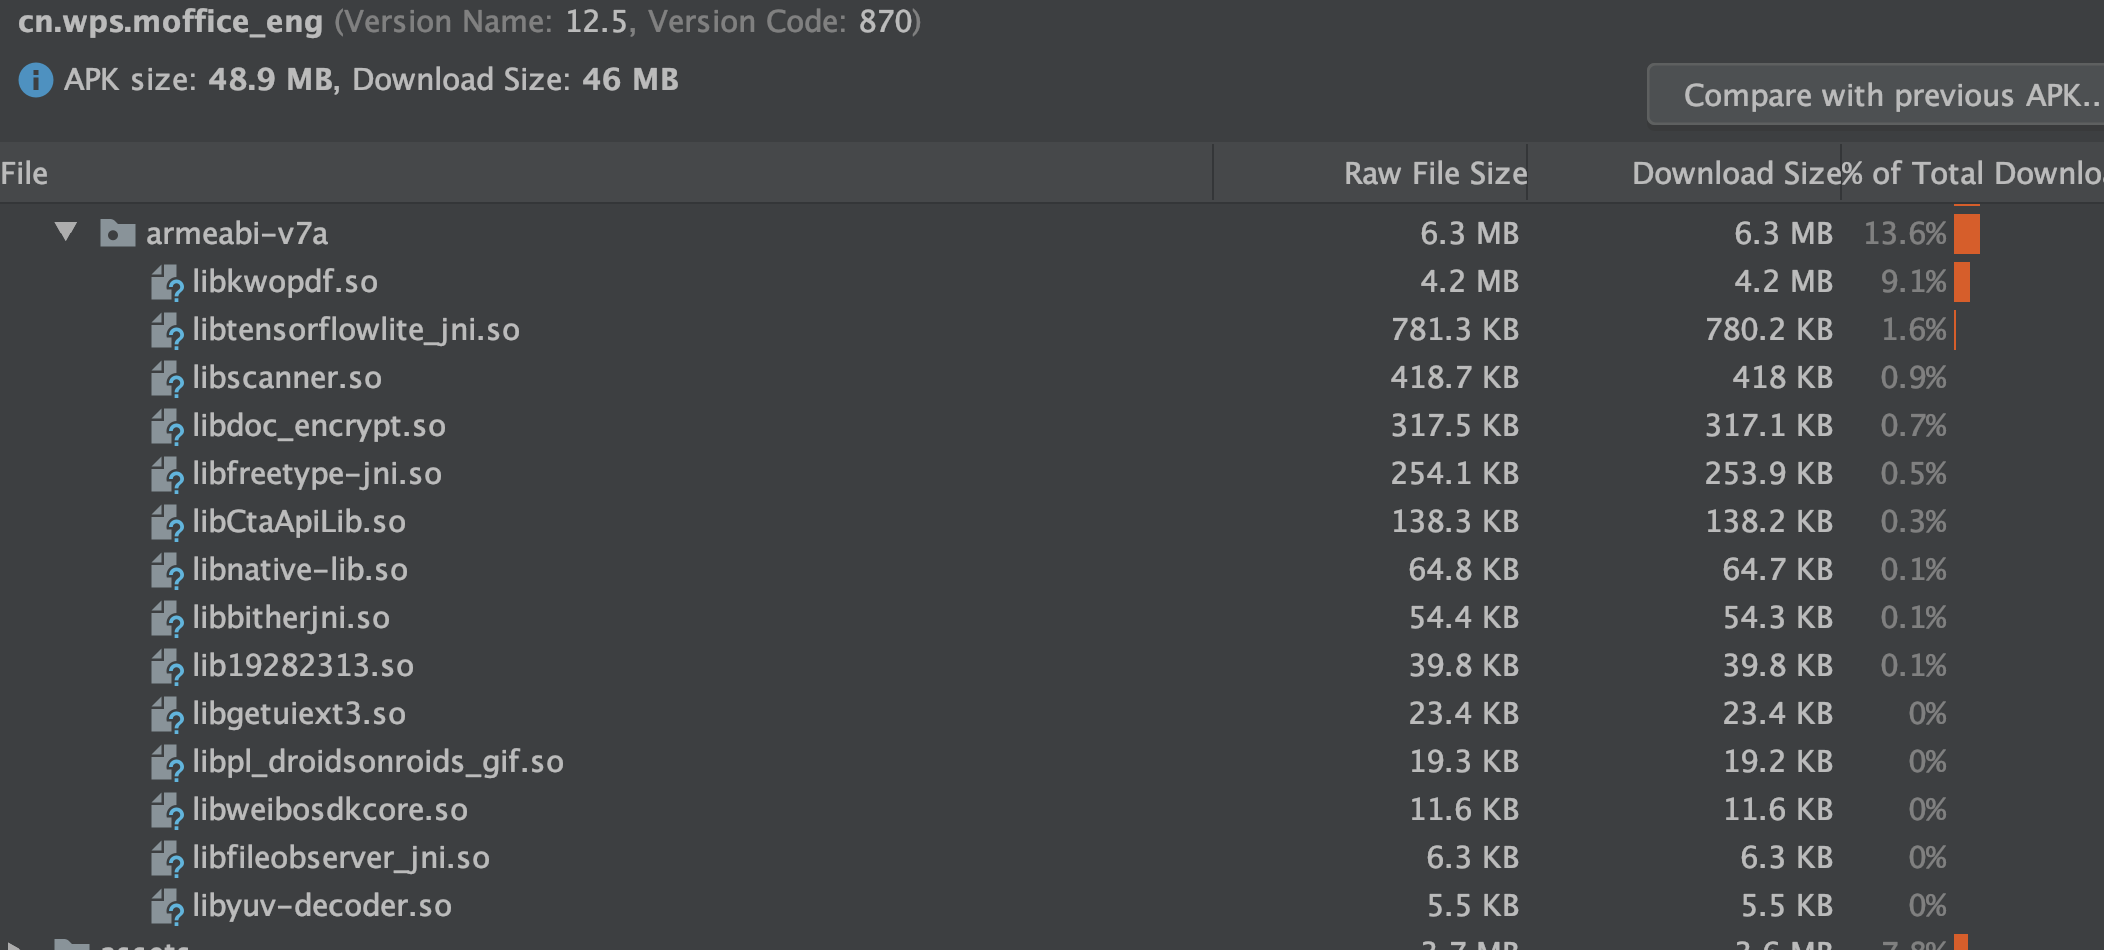Select the armeabi-v7a folder row
The image size is (2104, 950).
pyautogui.click(x=1052, y=233)
